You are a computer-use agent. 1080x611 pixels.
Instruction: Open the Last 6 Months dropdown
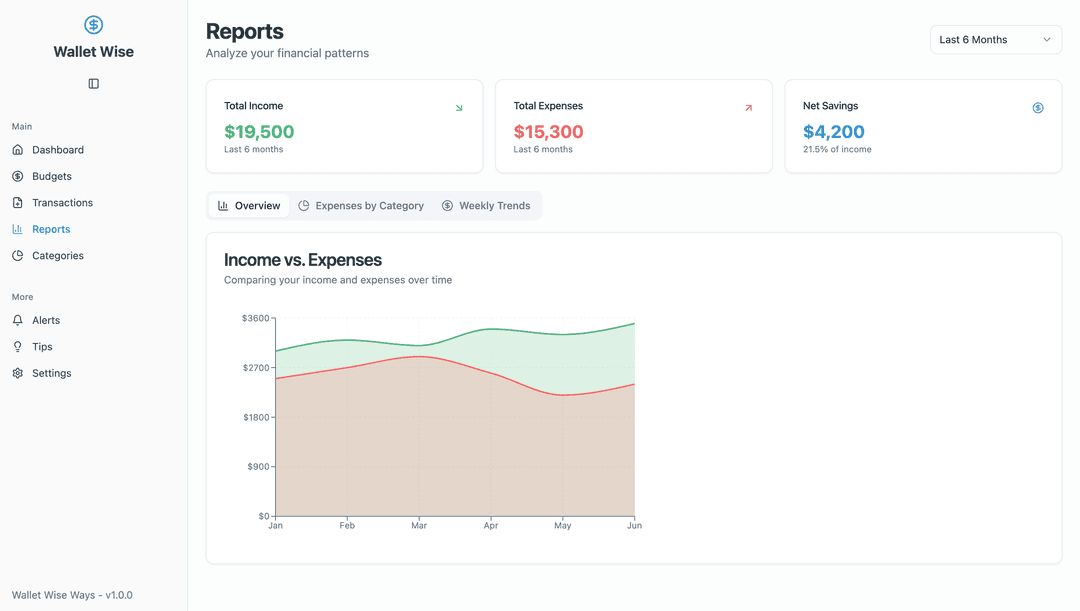[x=996, y=39]
